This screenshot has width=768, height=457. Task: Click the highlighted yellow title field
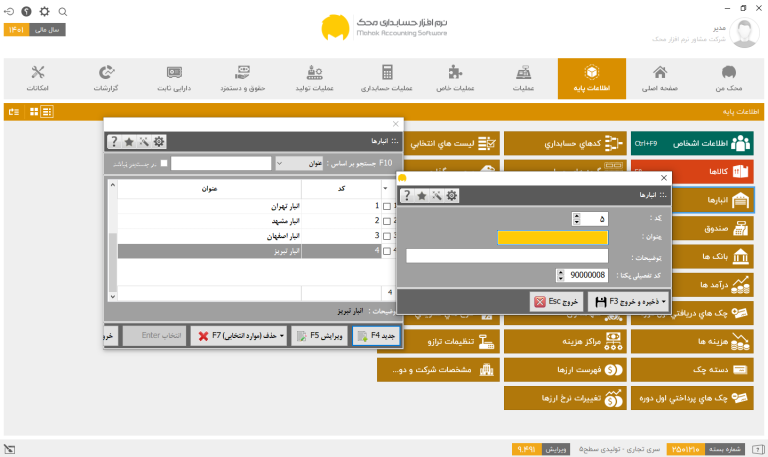[x=552, y=238]
